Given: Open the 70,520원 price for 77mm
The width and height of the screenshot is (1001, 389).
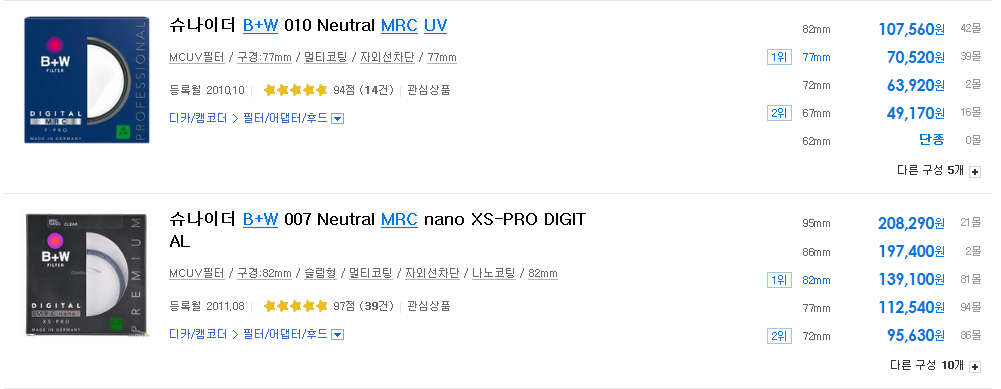Looking at the screenshot, I should click(916, 57).
